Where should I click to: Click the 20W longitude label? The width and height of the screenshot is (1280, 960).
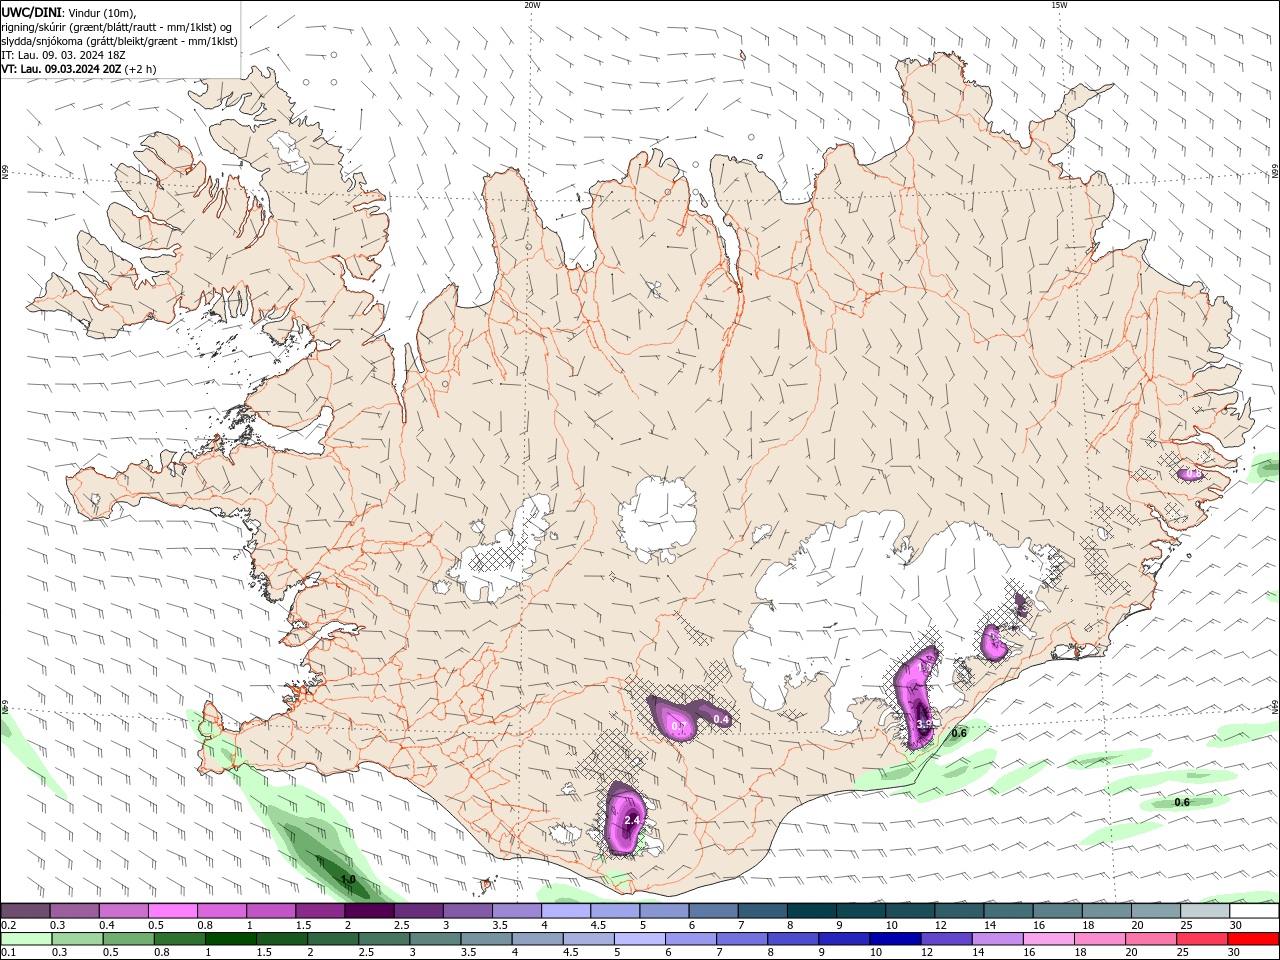click(x=532, y=5)
